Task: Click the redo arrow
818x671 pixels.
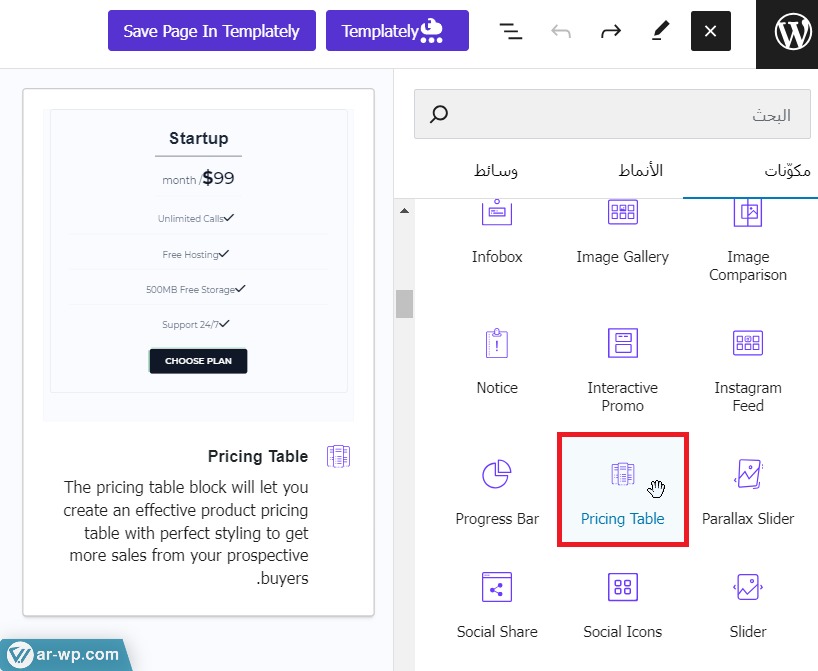Action: pyautogui.click(x=610, y=32)
